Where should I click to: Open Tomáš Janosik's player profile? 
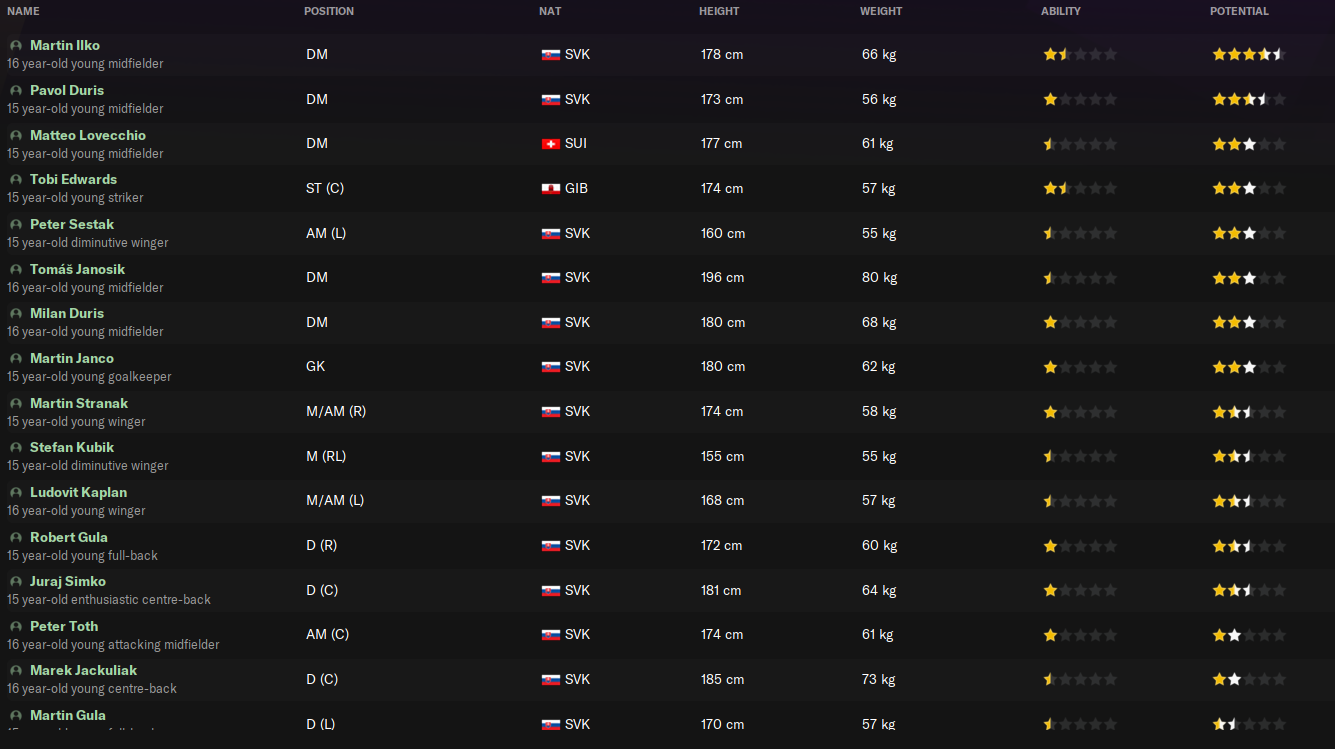[77, 270]
